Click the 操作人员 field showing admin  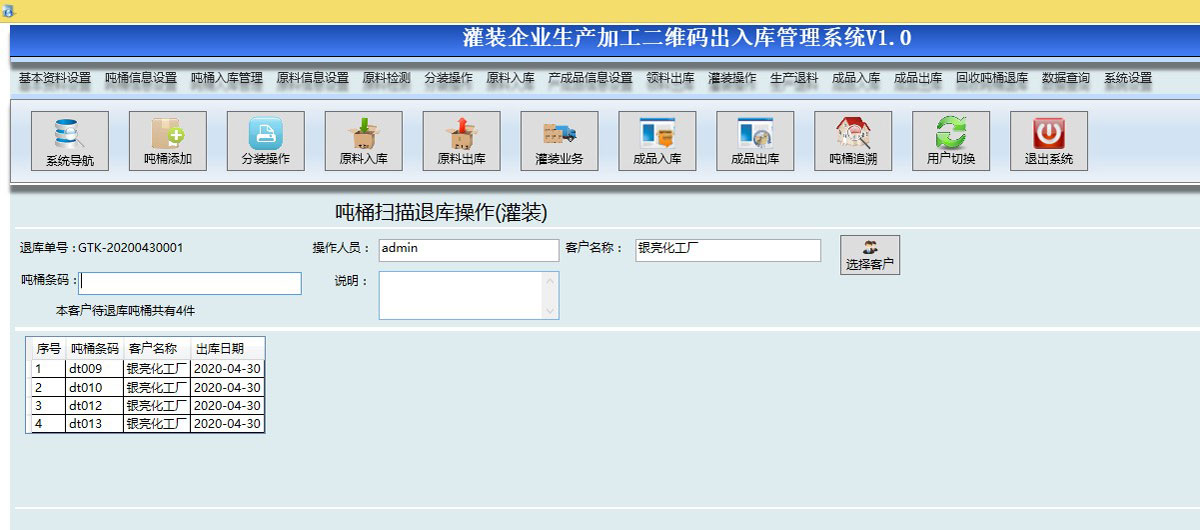469,250
